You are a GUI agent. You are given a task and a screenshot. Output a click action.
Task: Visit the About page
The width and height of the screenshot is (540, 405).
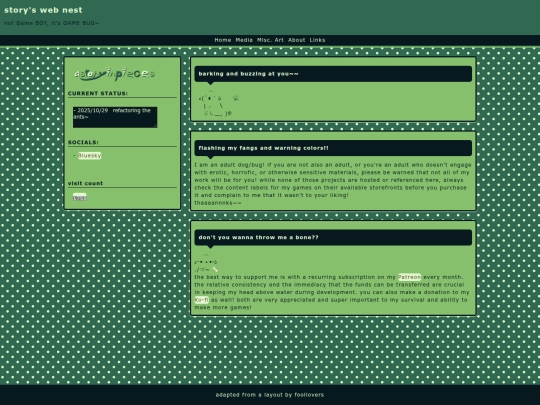click(x=296, y=40)
